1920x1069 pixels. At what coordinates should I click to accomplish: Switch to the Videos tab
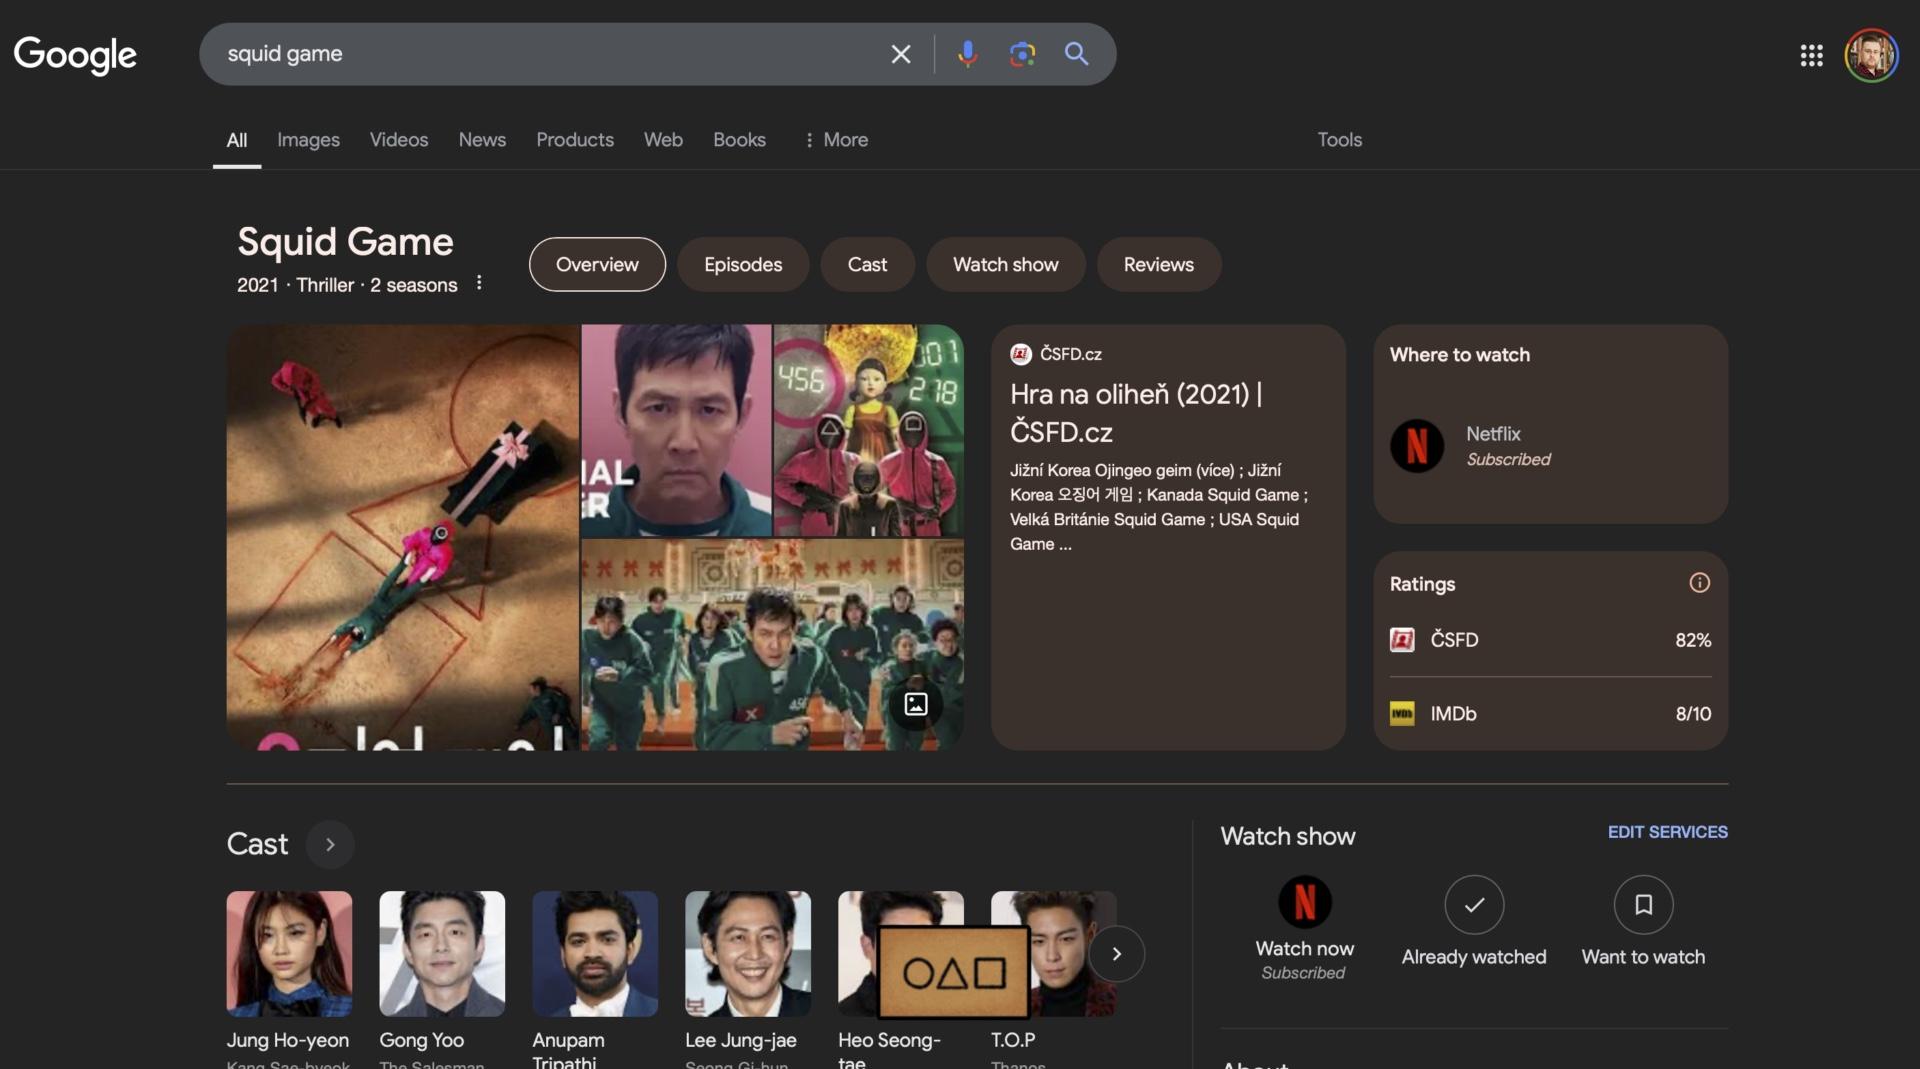[399, 140]
